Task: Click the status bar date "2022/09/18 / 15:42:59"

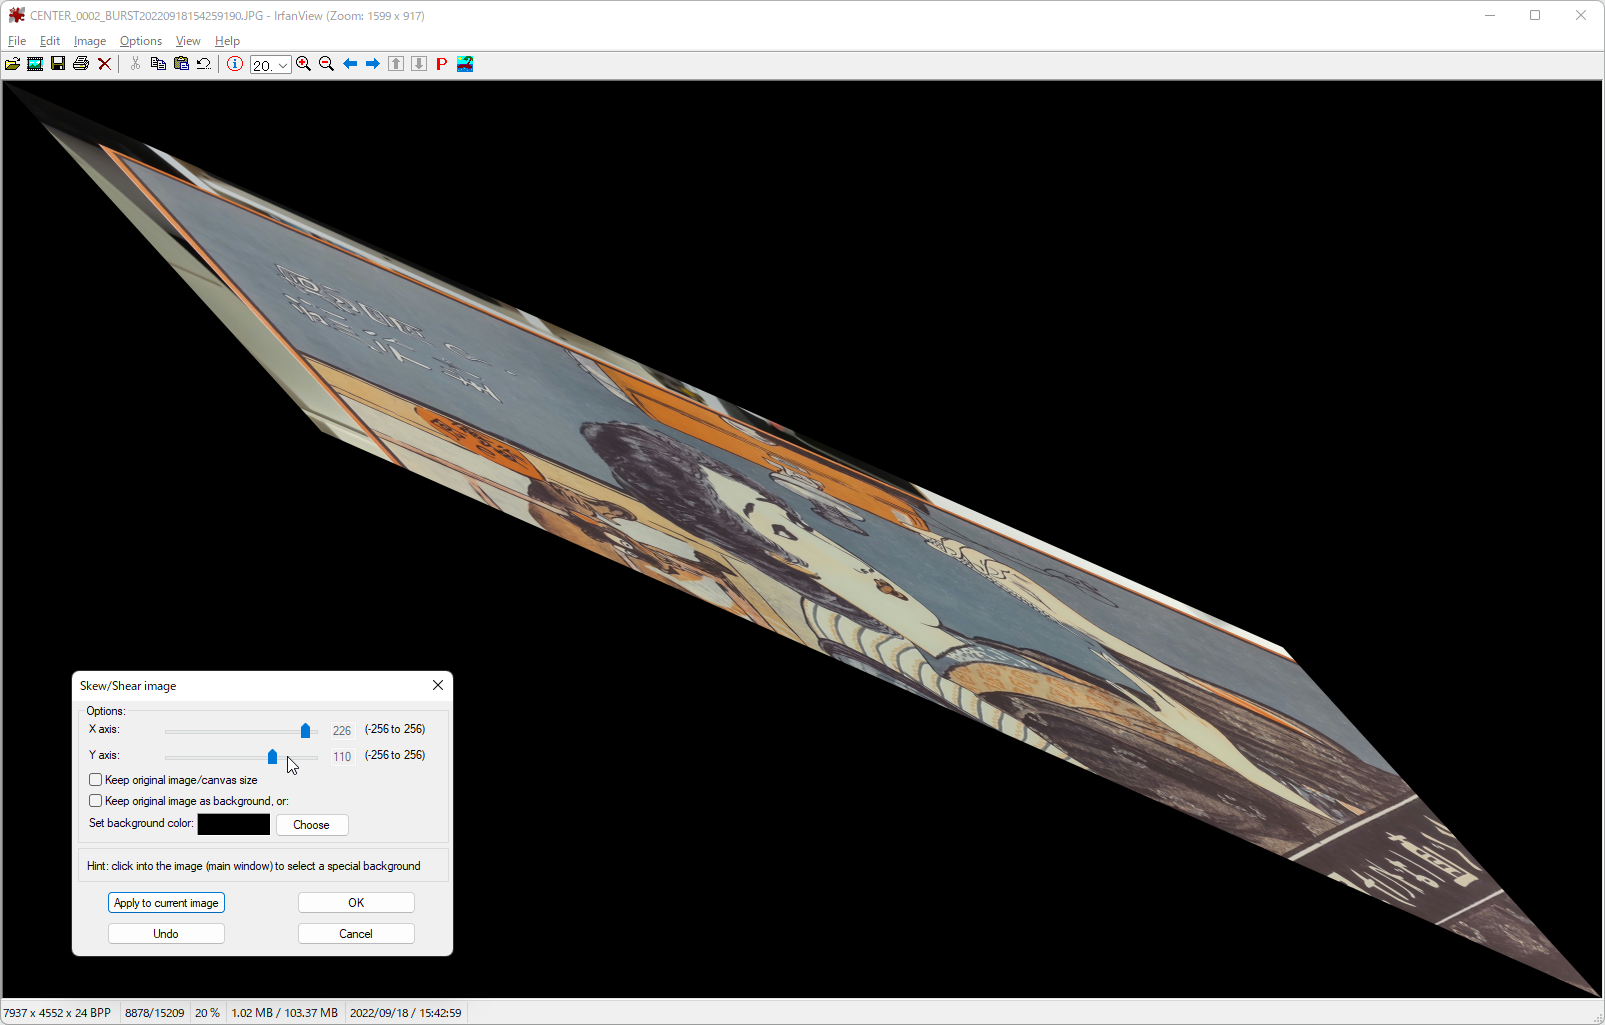Action: click(406, 1013)
